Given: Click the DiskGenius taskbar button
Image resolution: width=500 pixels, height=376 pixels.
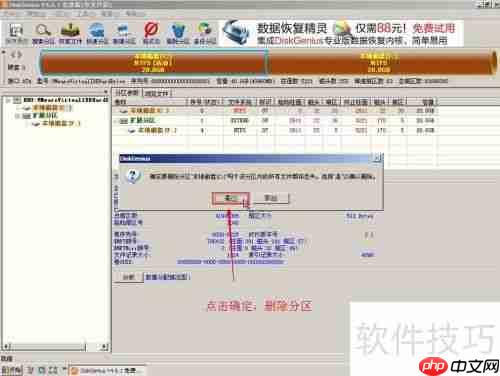Looking at the screenshot, I should click(x=107, y=370).
